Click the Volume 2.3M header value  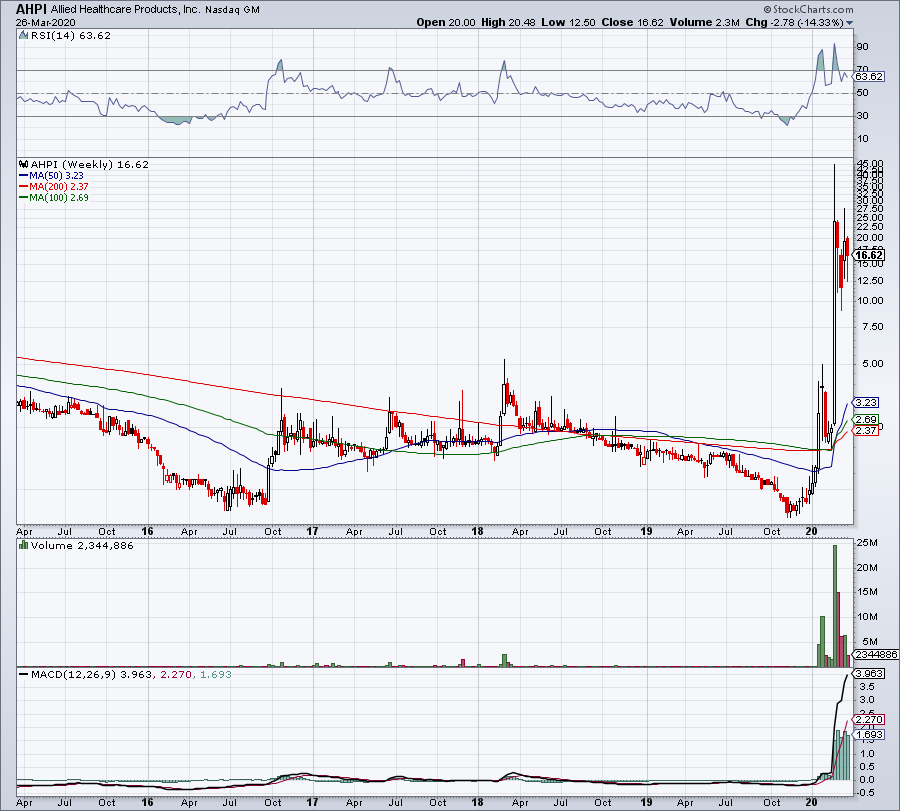pos(704,22)
